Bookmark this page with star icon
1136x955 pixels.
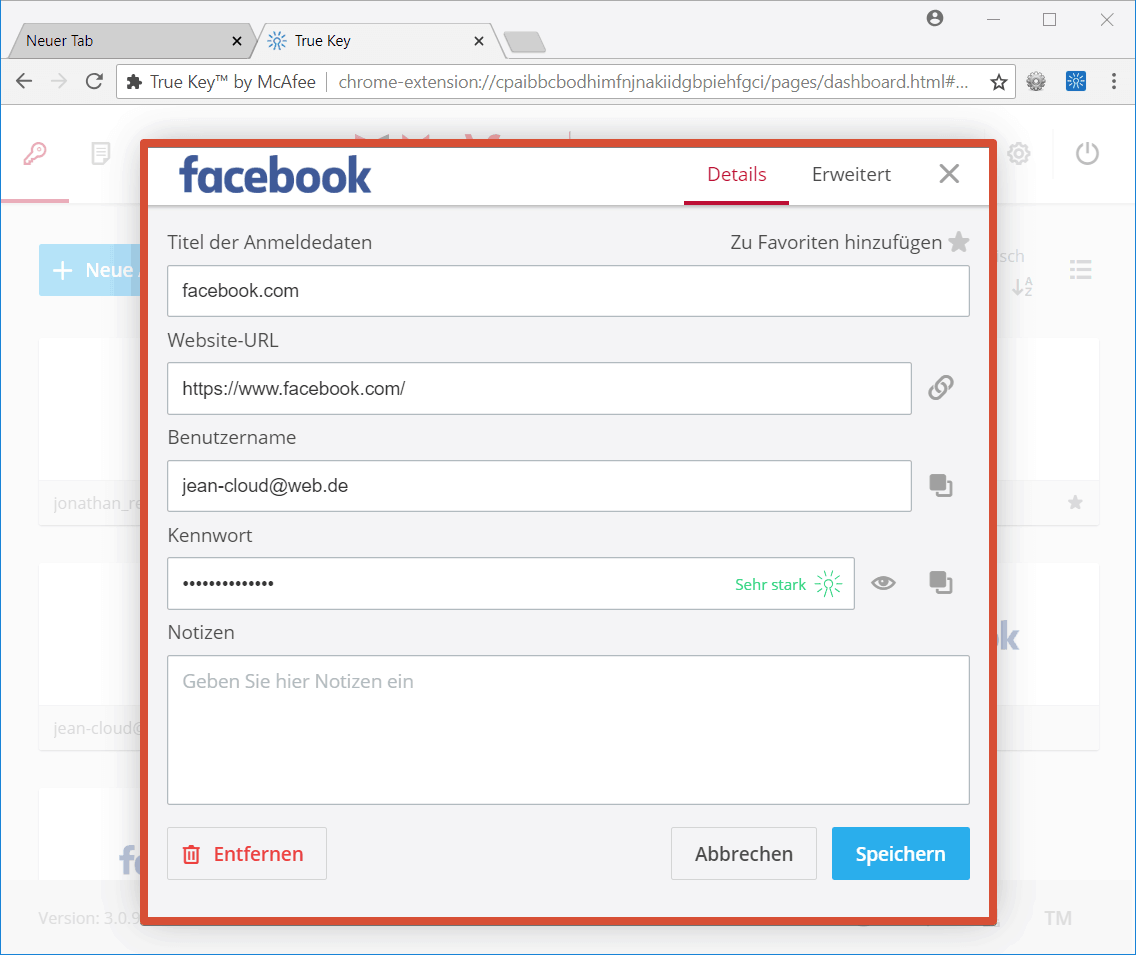coord(999,82)
